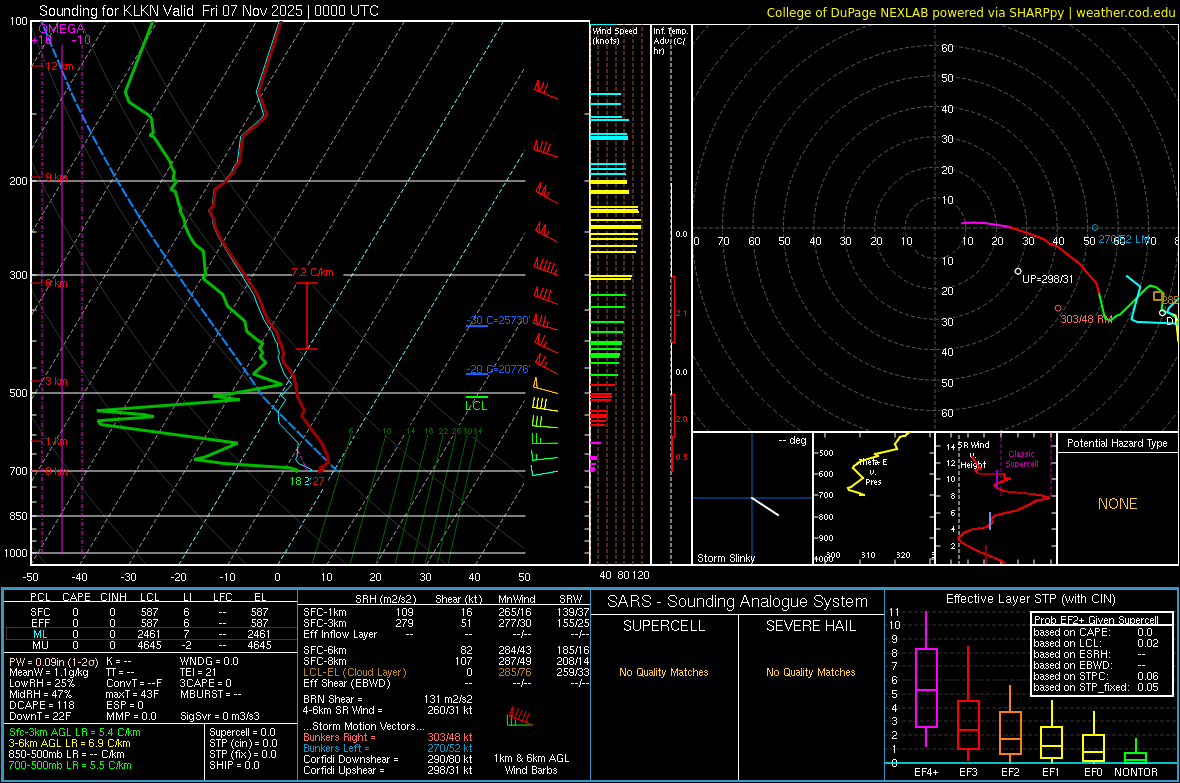The height and width of the screenshot is (783, 1180).
Task: Click the 'SHIP = 0.0' index
Action: tap(234, 765)
